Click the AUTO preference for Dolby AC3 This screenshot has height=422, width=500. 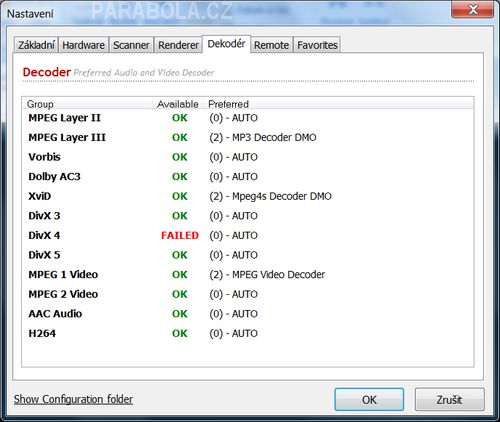[233, 176]
